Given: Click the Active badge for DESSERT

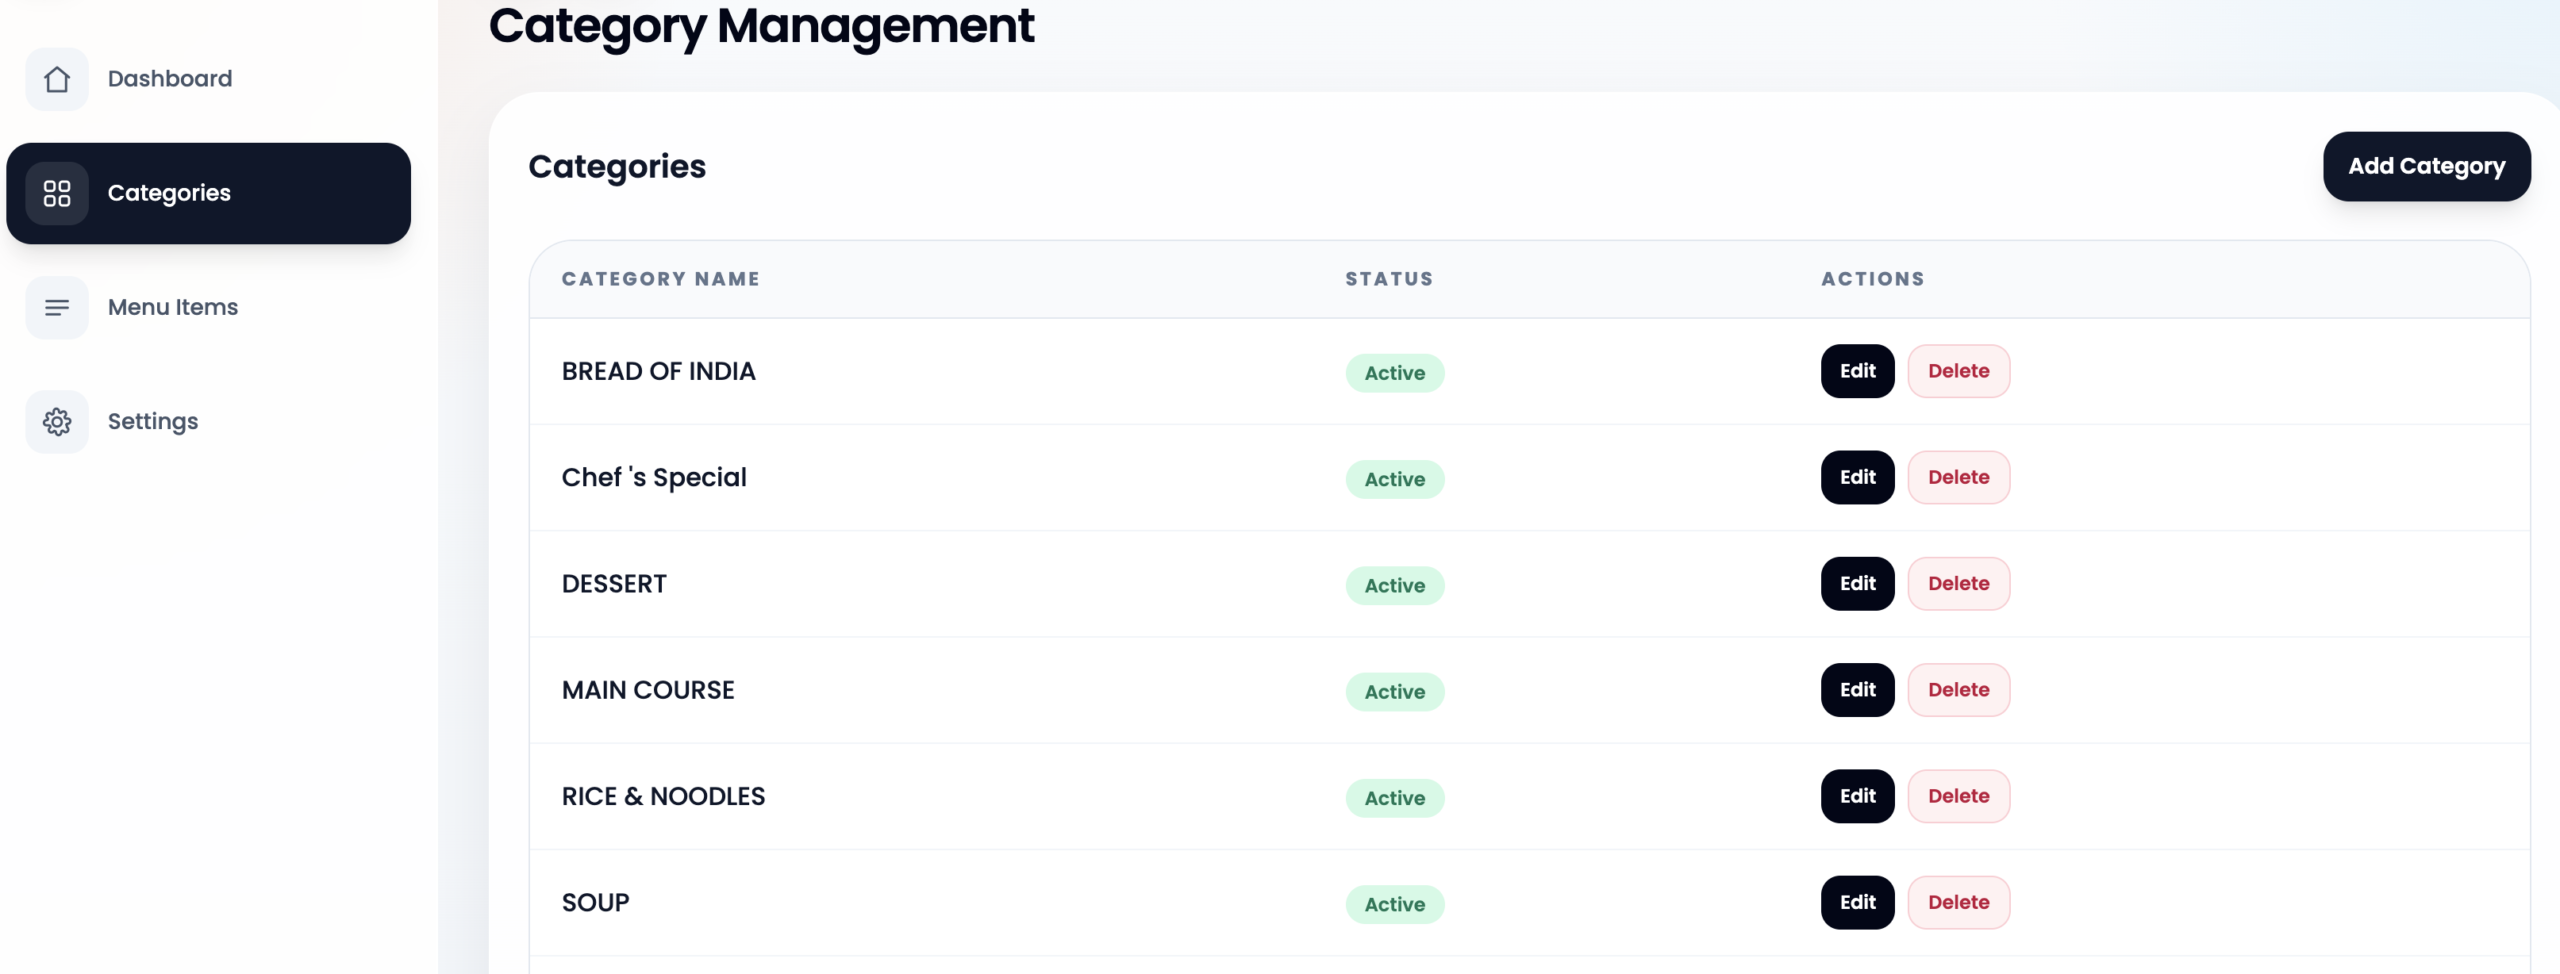Looking at the screenshot, I should coord(1394,585).
